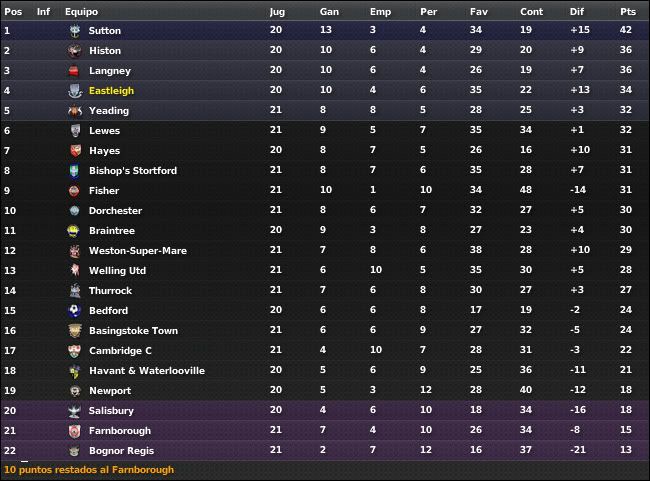Open the Hayes club badge icon
This screenshot has width=650, height=481.
coord(75,151)
